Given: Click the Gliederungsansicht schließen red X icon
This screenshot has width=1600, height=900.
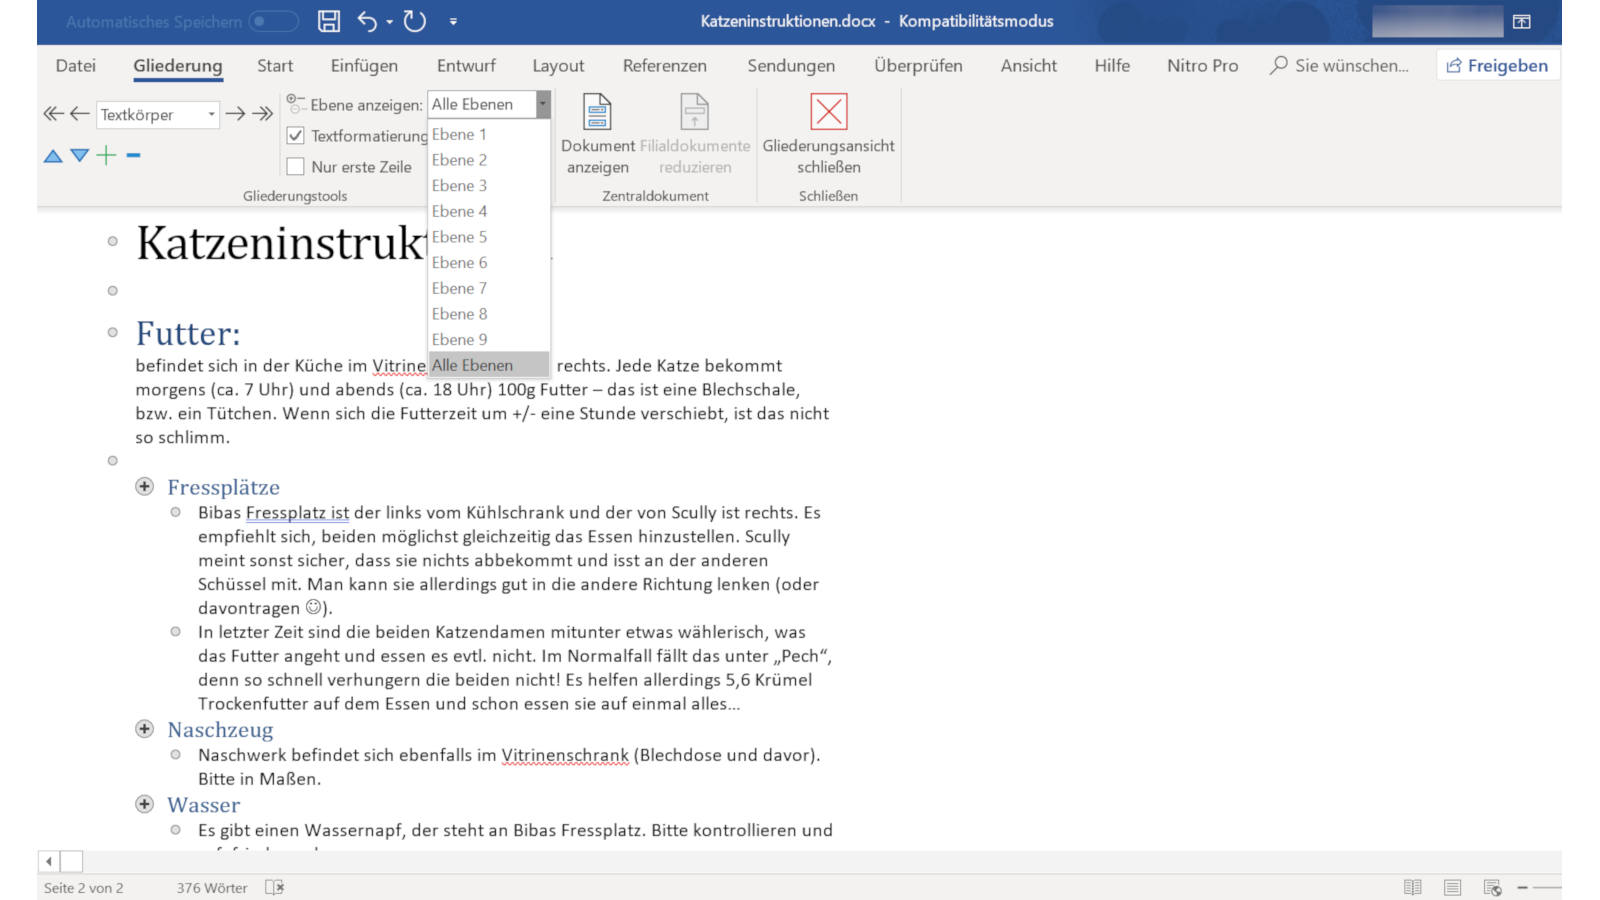Looking at the screenshot, I should (828, 113).
